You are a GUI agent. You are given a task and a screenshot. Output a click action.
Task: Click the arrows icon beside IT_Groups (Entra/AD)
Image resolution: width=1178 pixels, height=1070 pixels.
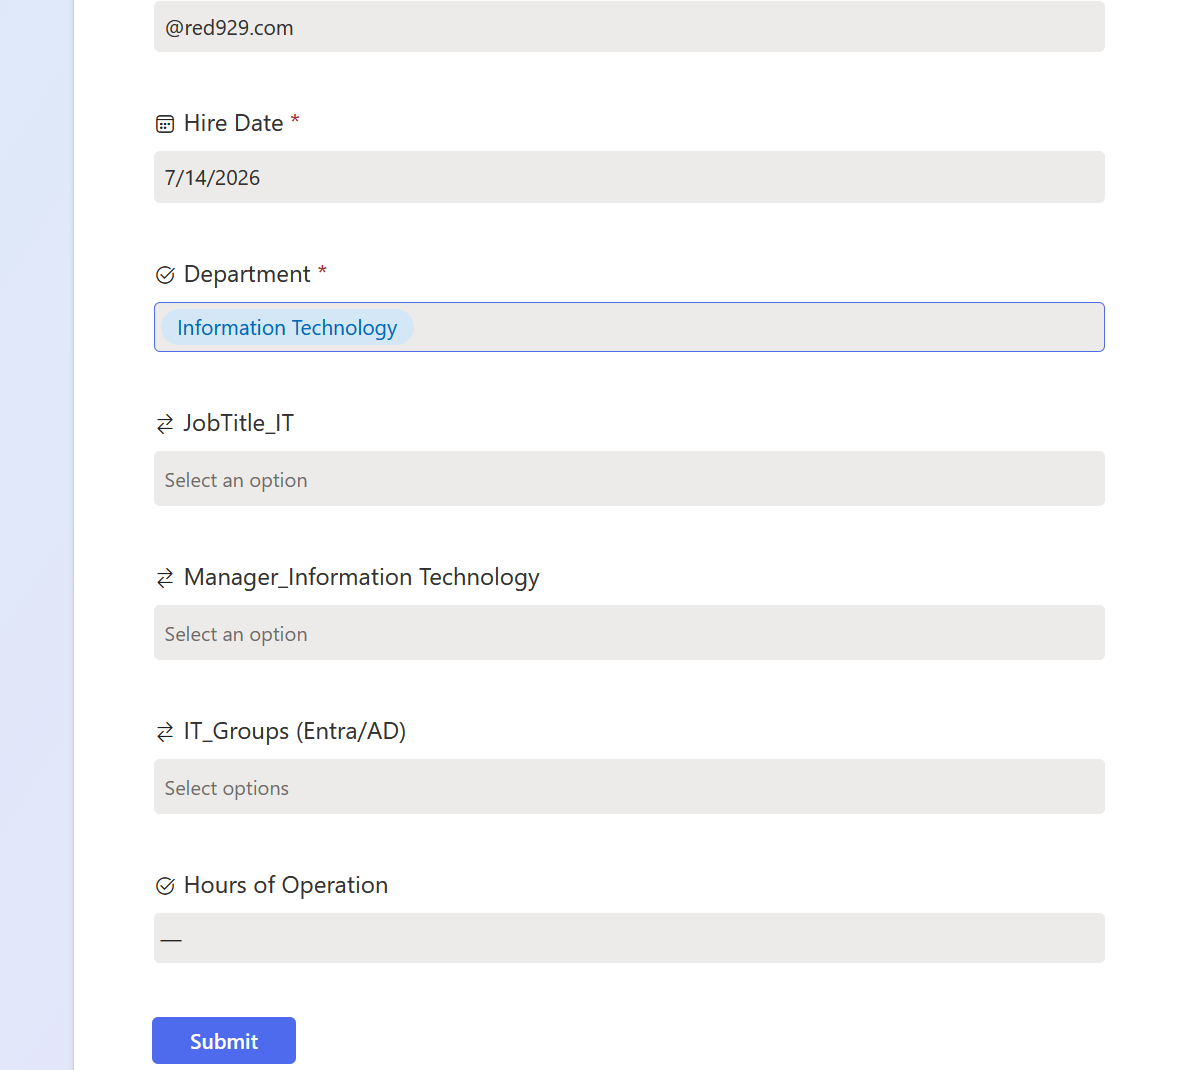(165, 733)
